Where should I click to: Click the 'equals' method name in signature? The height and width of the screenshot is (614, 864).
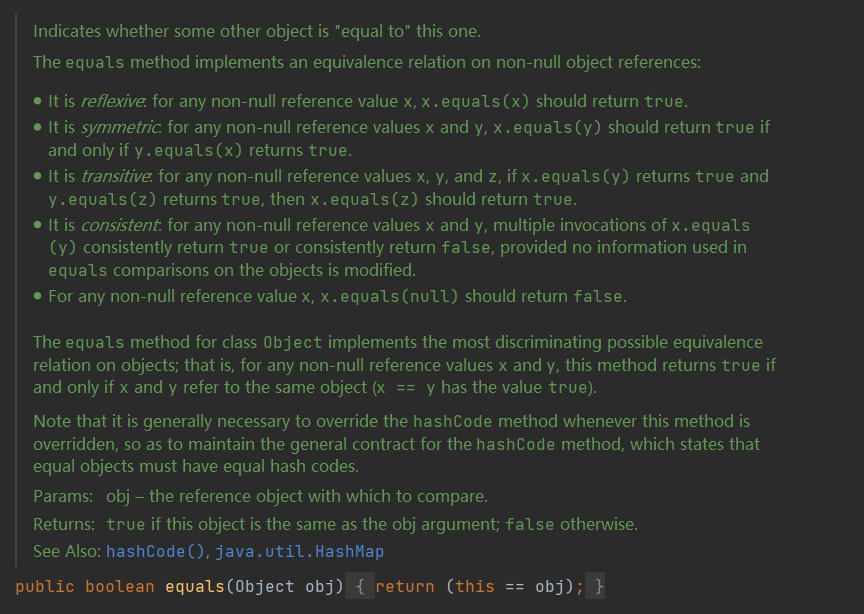(x=194, y=586)
